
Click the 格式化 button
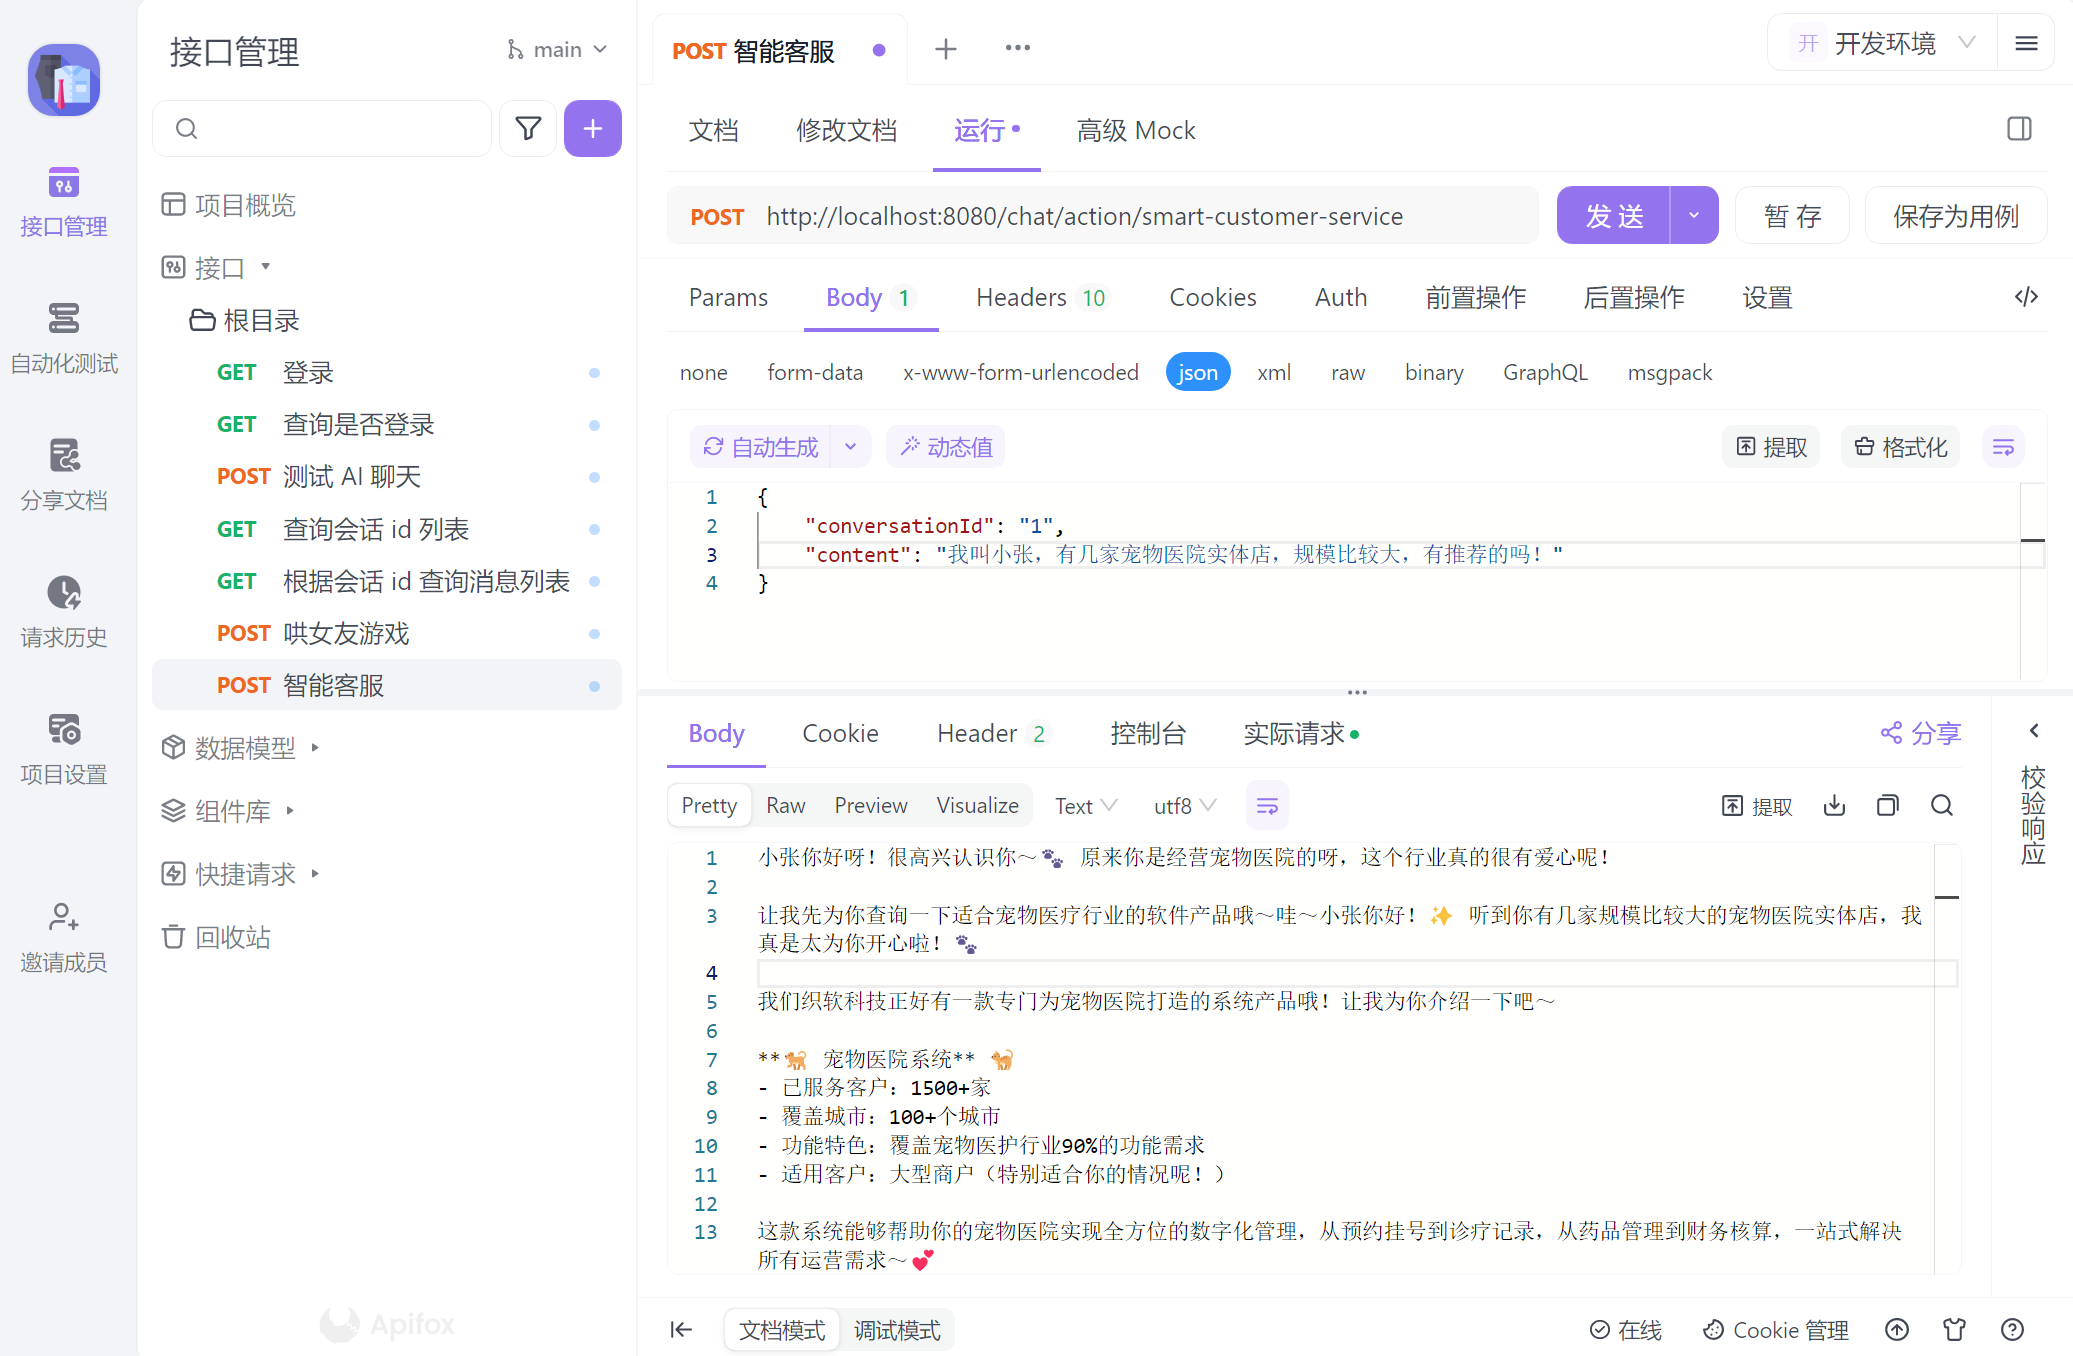click(1901, 447)
